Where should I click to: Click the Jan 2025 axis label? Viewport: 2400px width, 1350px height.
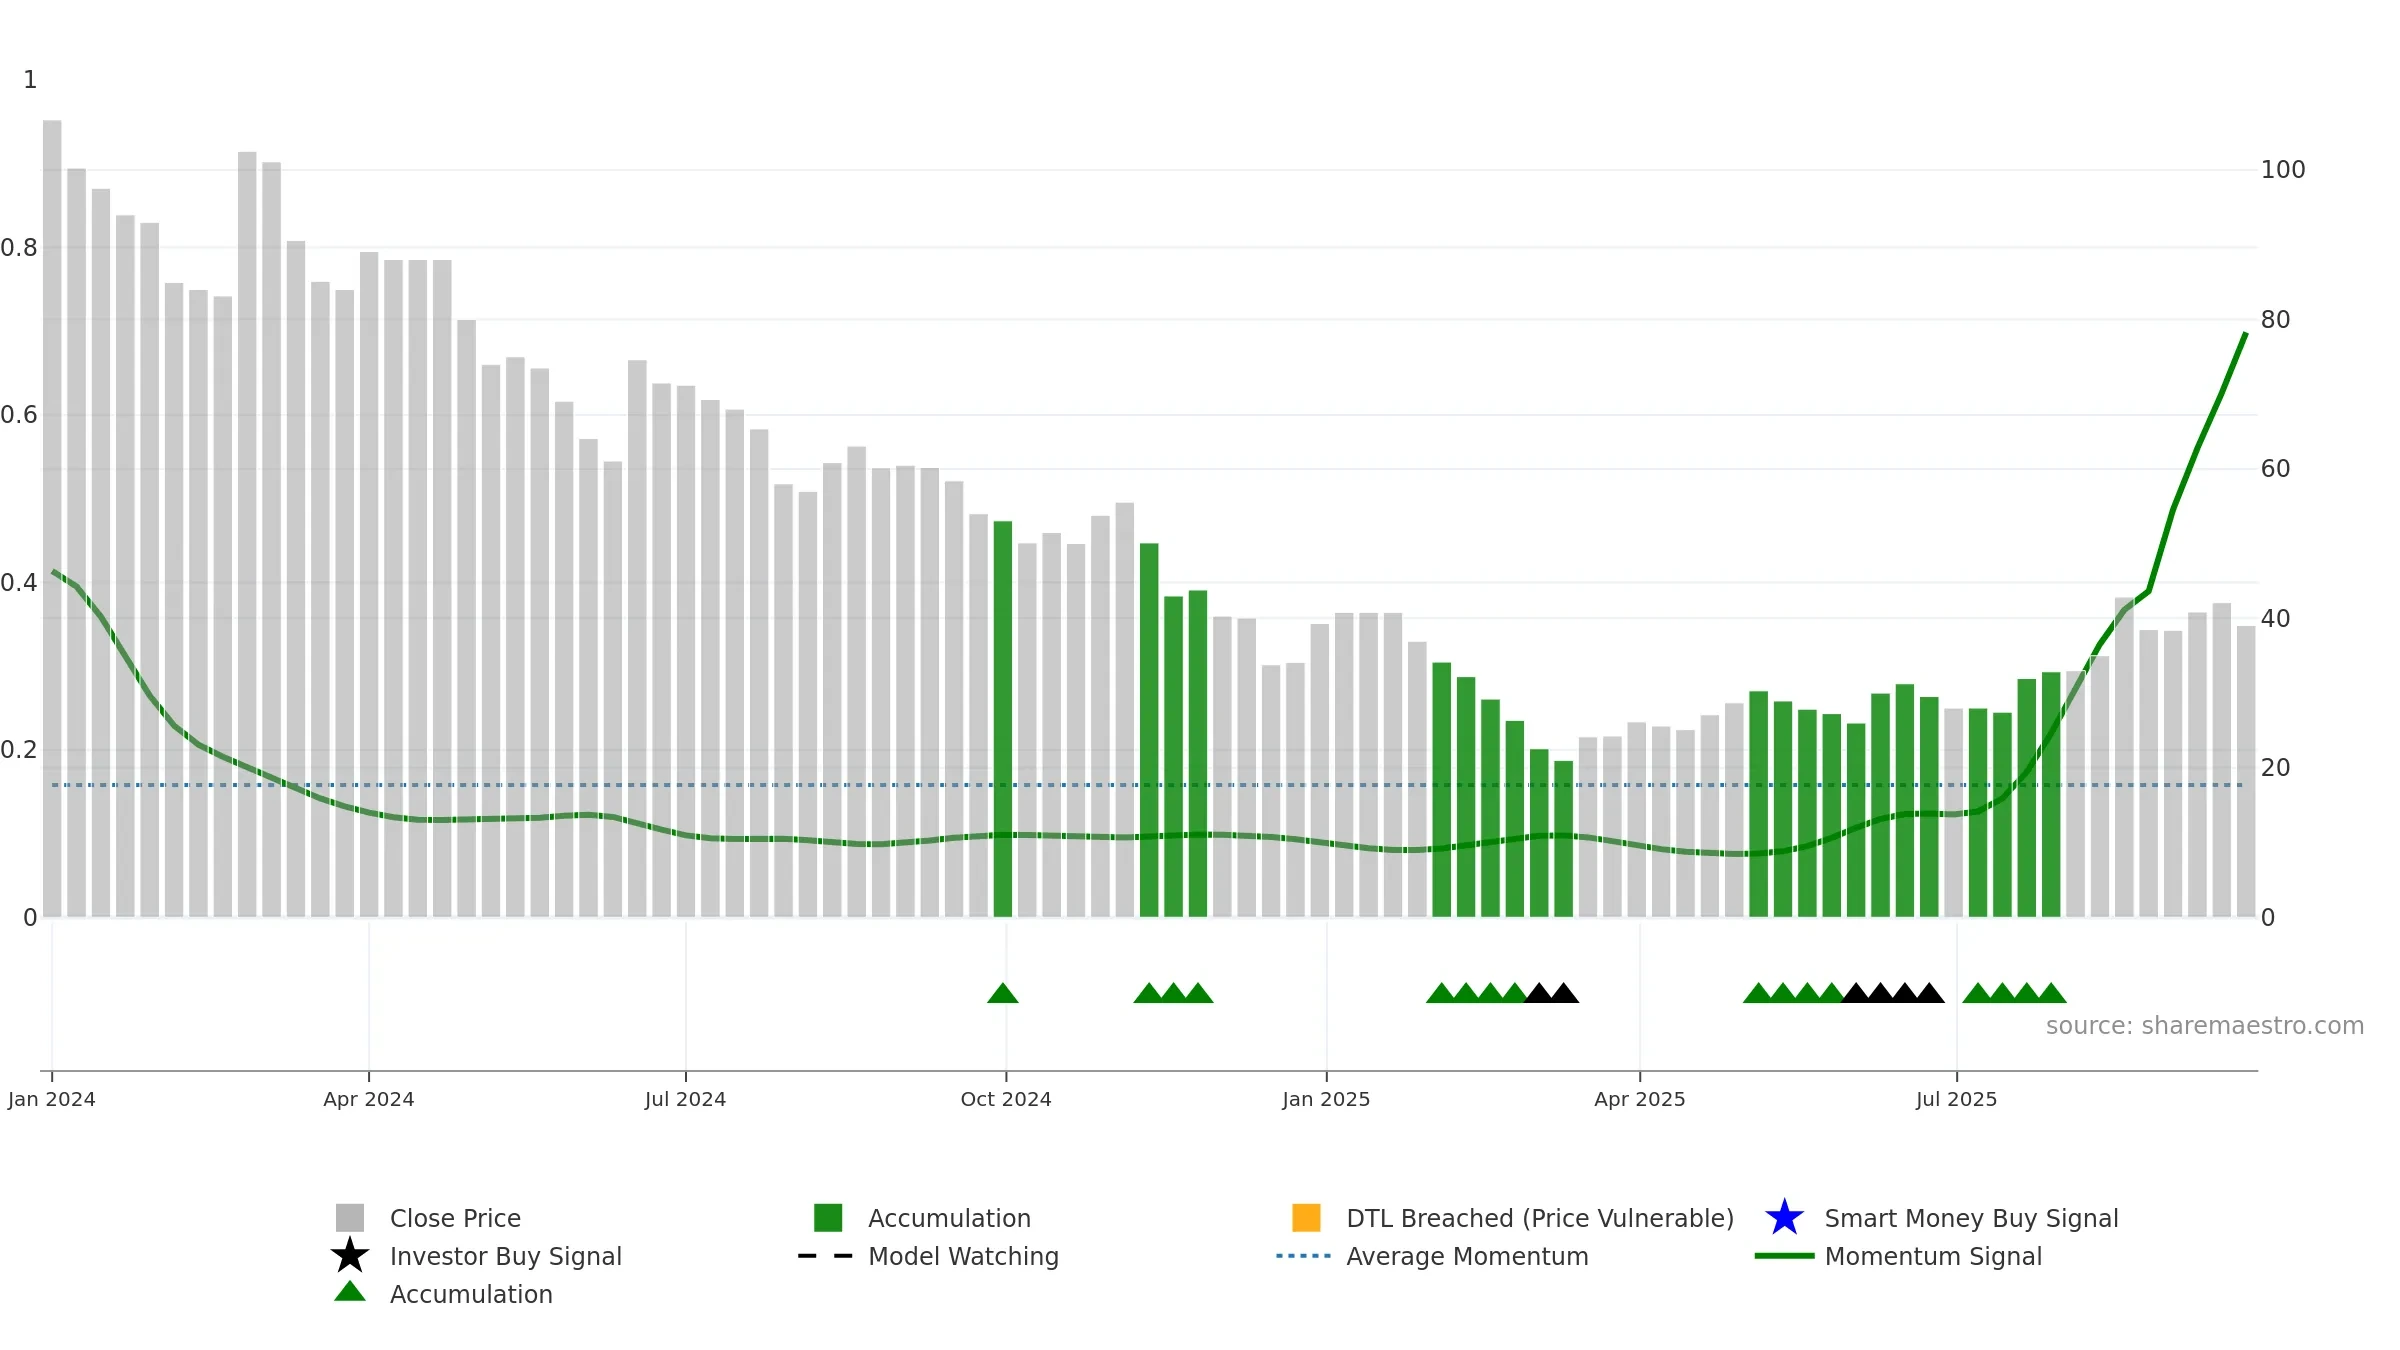click(1326, 1099)
